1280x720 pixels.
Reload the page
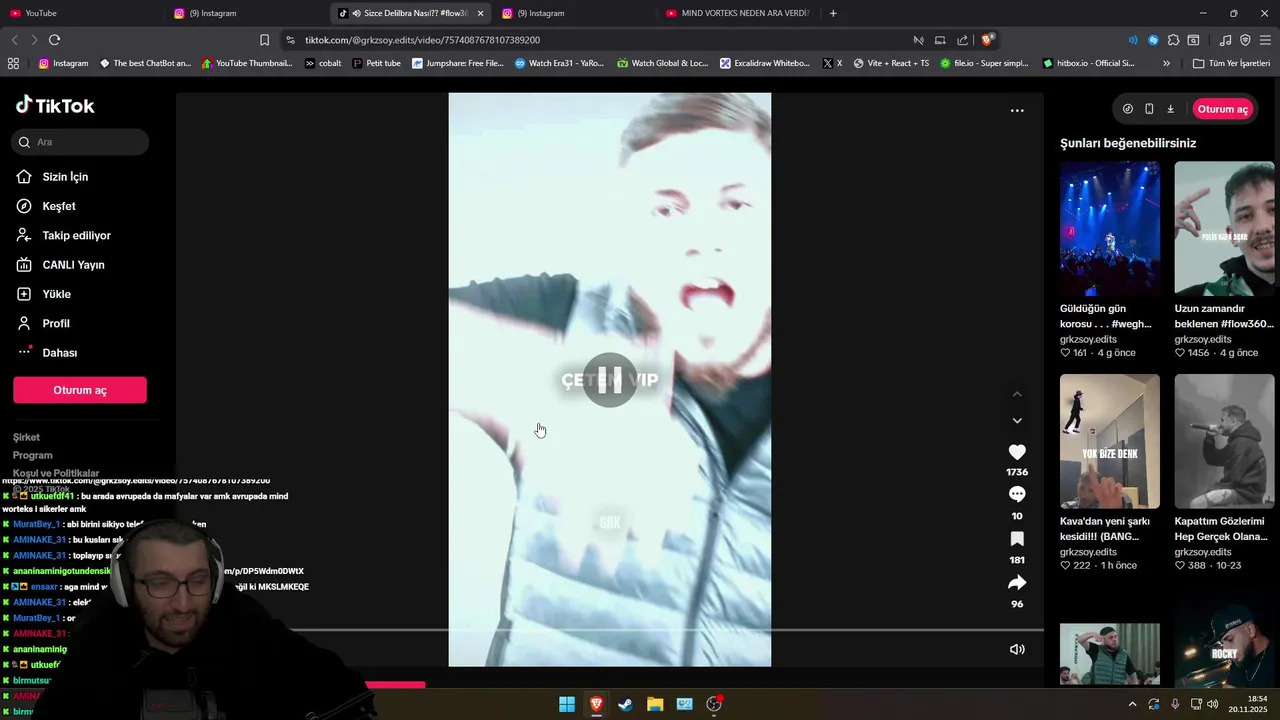54,40
